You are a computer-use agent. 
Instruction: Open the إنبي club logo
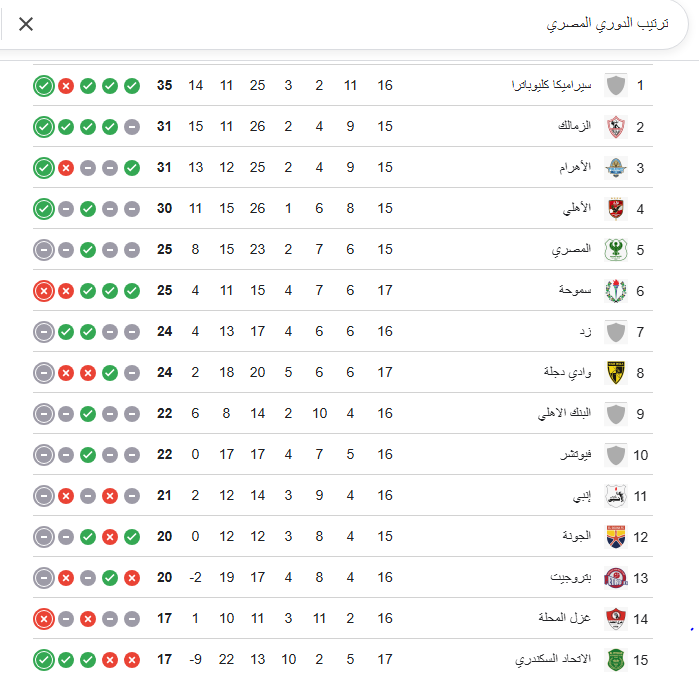tap(616, 496)
